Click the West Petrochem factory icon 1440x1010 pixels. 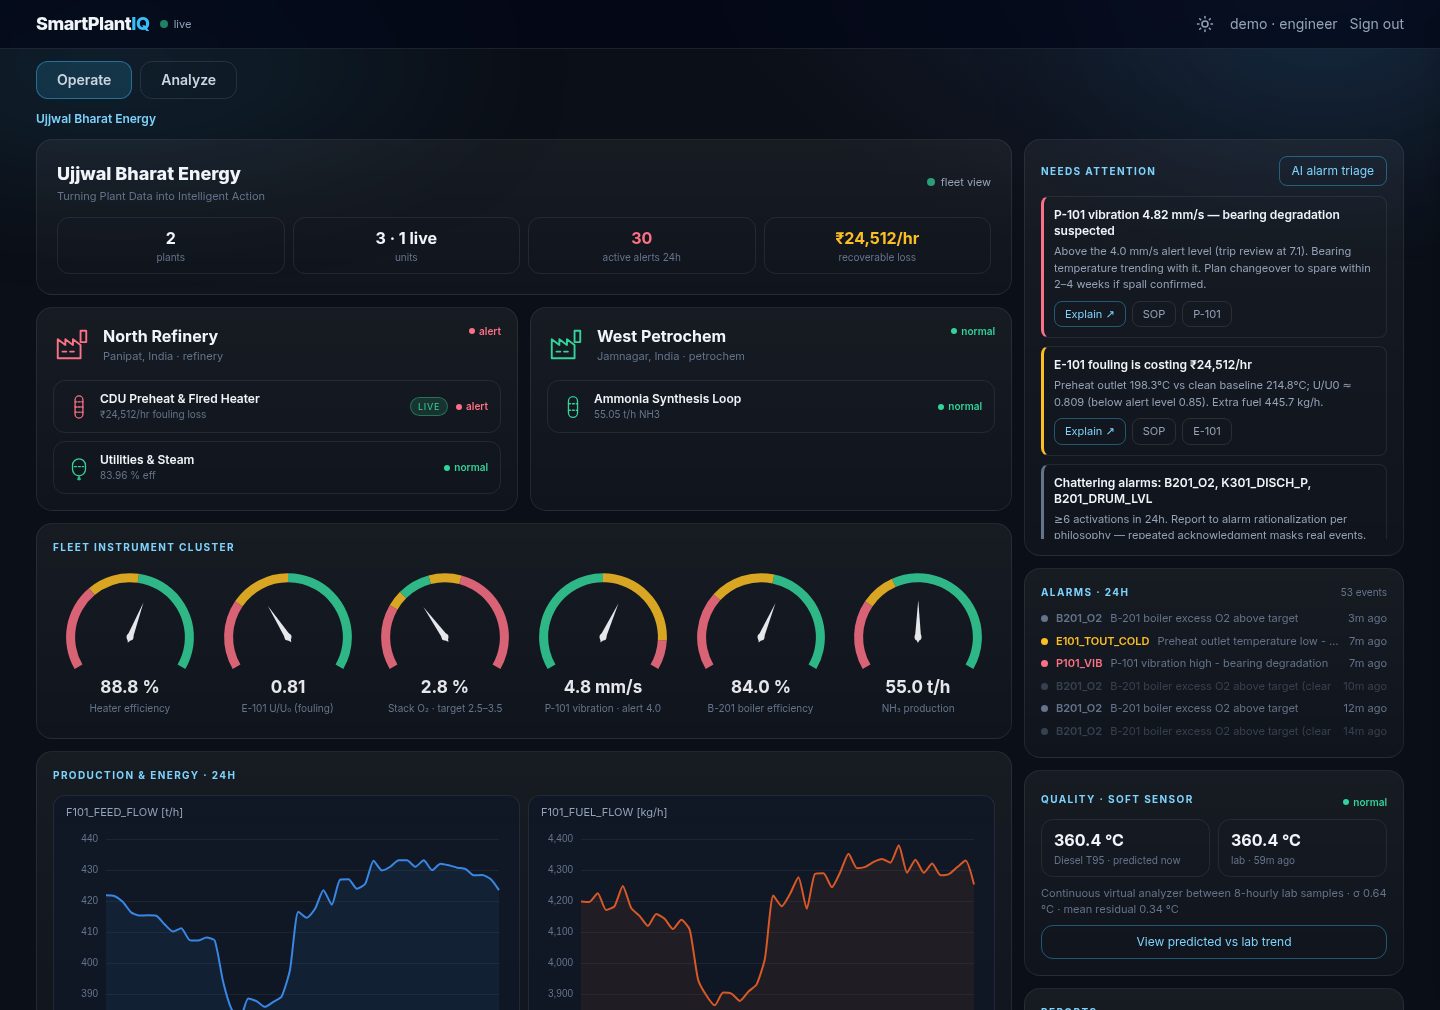click(x=566, y=345)
